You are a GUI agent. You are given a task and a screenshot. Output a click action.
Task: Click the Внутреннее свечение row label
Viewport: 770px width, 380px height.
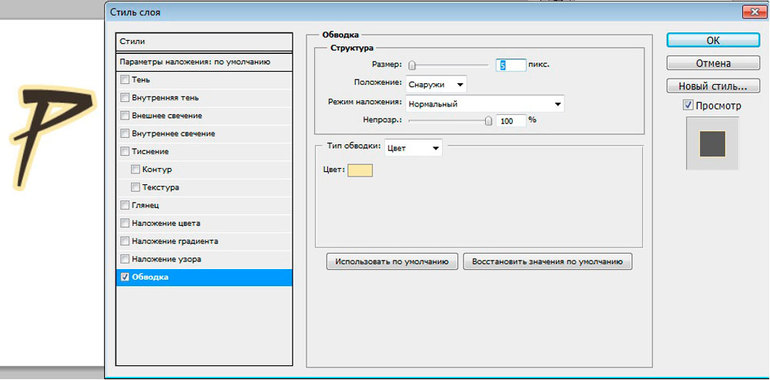pyautogui.click(x=173, y=134)
